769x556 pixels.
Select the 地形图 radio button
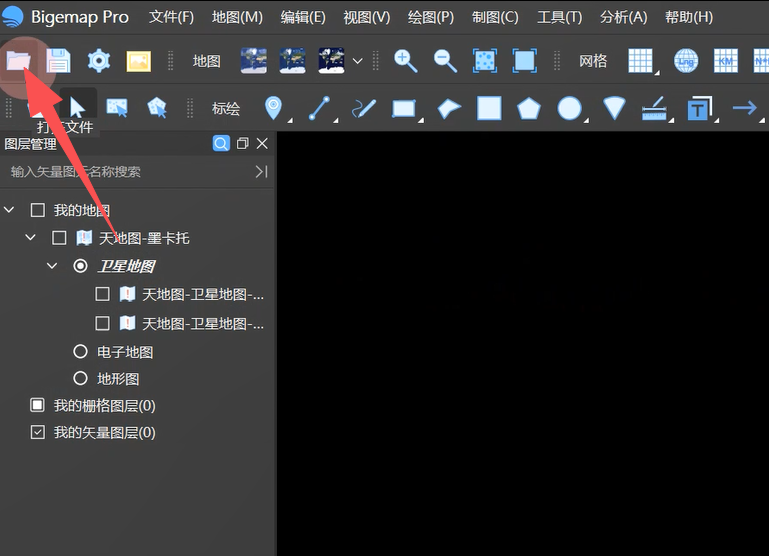80,379
